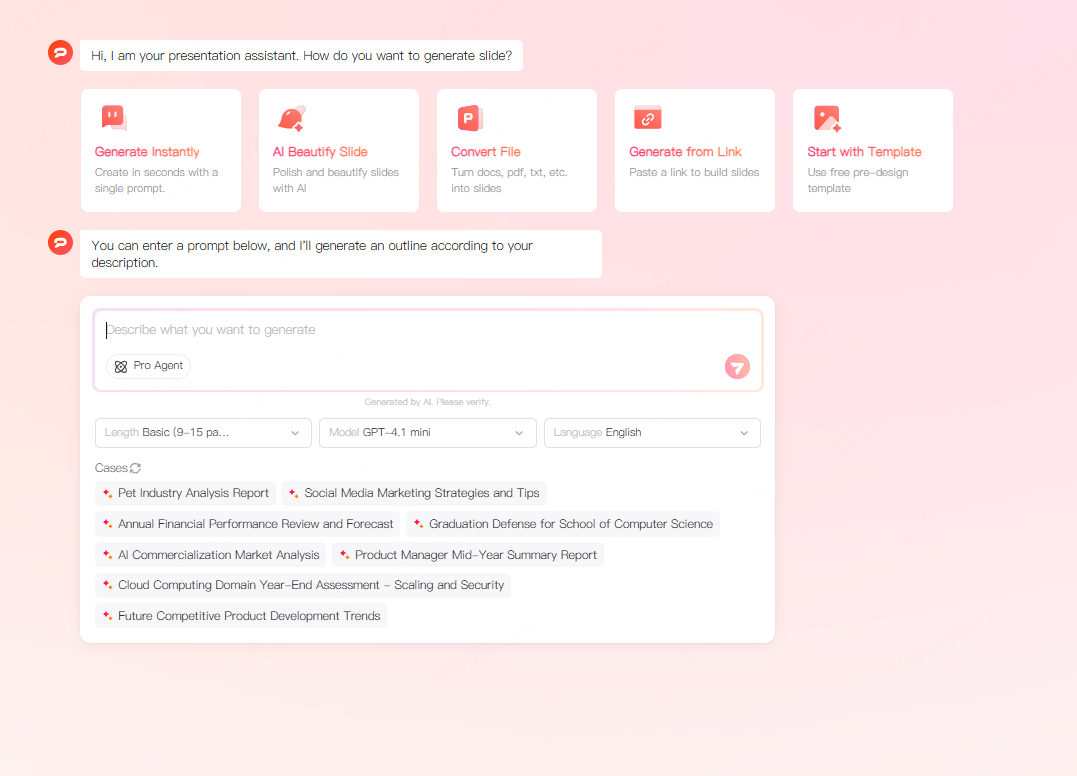Open the Language English dropdown
This screenshot has height=776, width=1077.
coord(652,433)
